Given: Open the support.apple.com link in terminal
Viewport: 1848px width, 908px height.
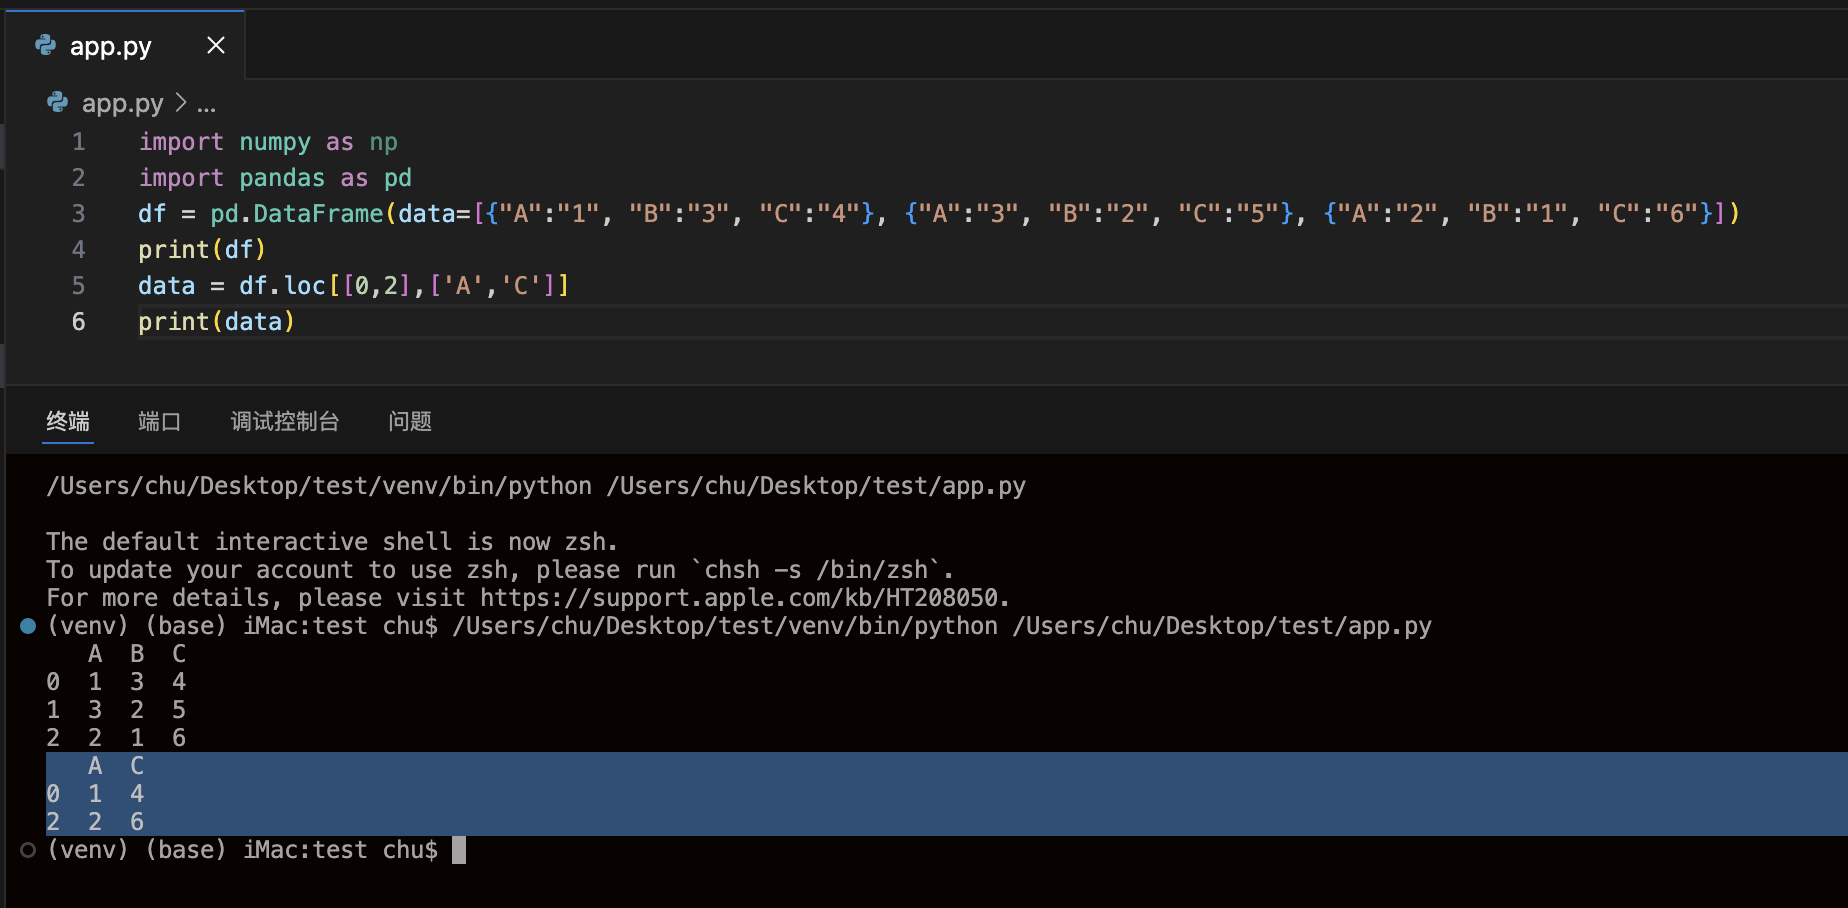Looking at the screenshot, I should click(x=740, y=598).
